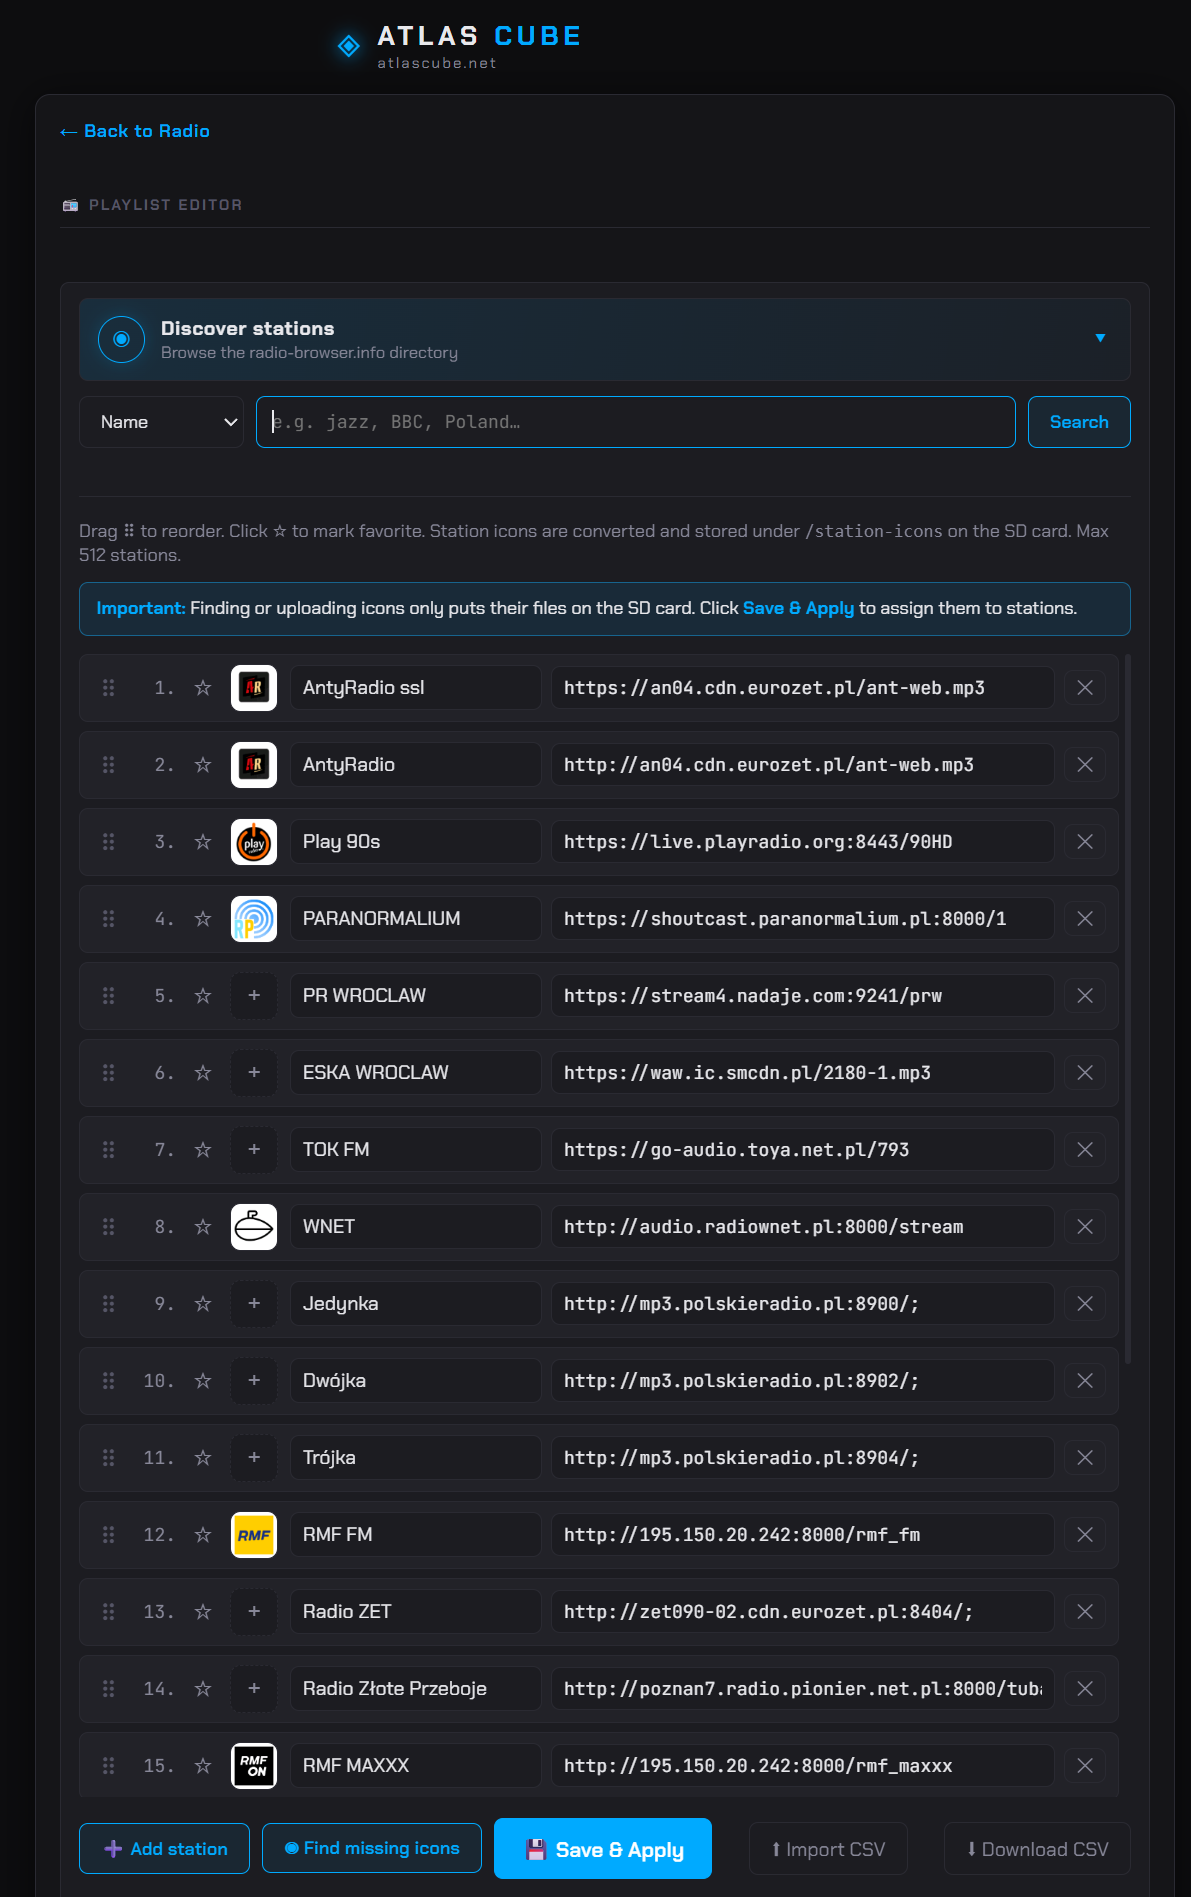This screenshot has width=1191, height=1897.
Task: Star Play 90s as favorite
Action: (x=203, y=842)
